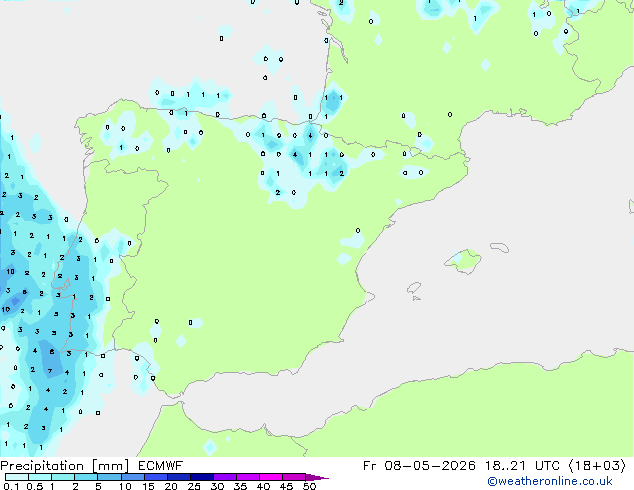Image resolution: width=634 pixels, height=490 pixels.
Task: Click the '40' legend scale label
Action: pyautogui.click(x=263, y=486)
